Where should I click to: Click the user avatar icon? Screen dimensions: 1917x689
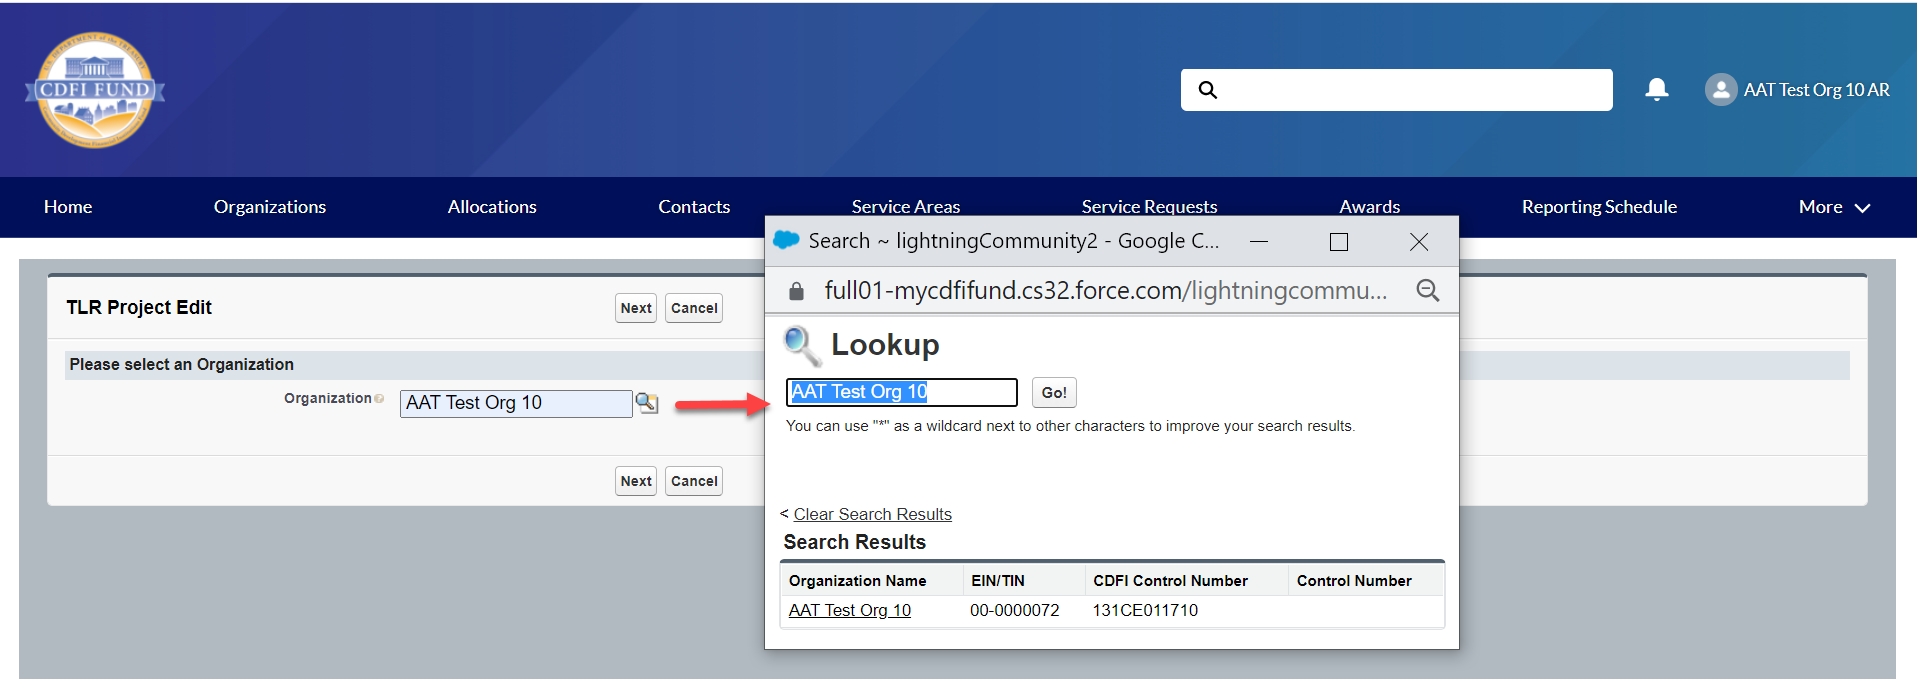click(1721, 90)
